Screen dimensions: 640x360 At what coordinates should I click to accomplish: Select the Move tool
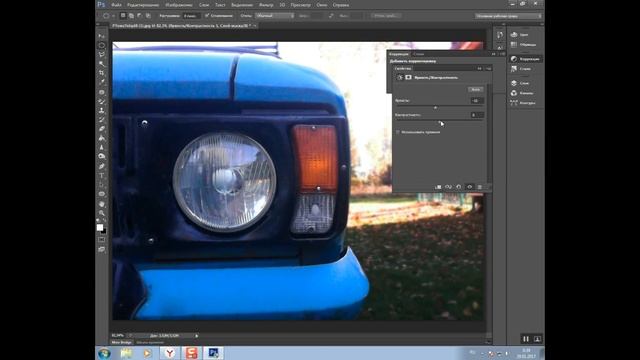tap(101, 36)
